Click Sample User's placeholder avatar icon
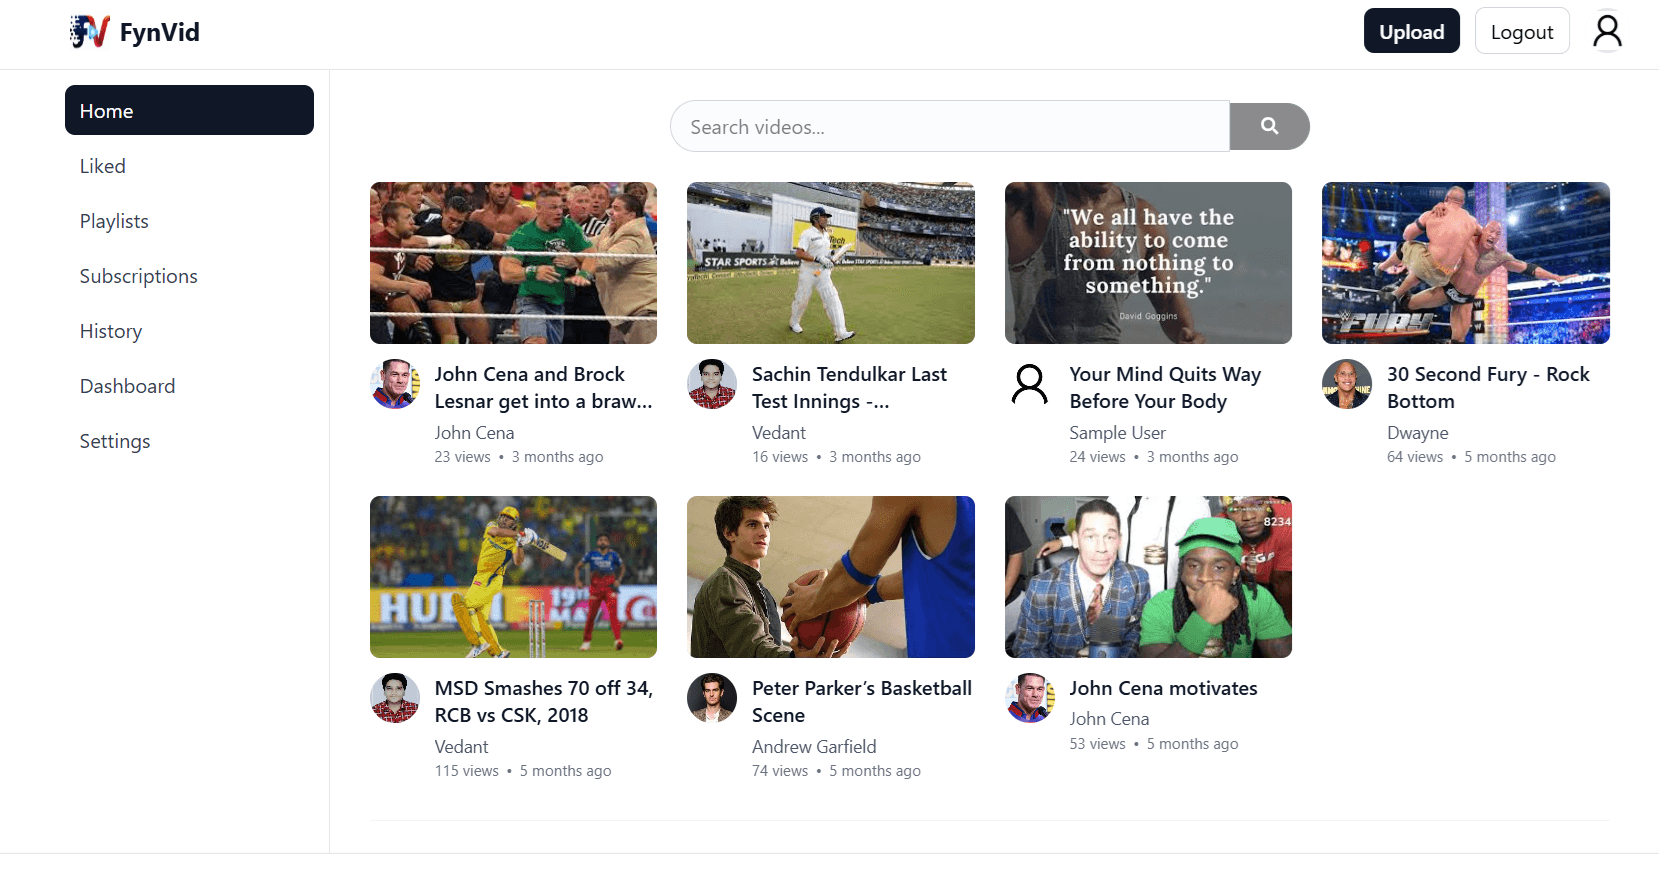Image resolution: width=1659 pixels, height=869 pixels. 1030,384
